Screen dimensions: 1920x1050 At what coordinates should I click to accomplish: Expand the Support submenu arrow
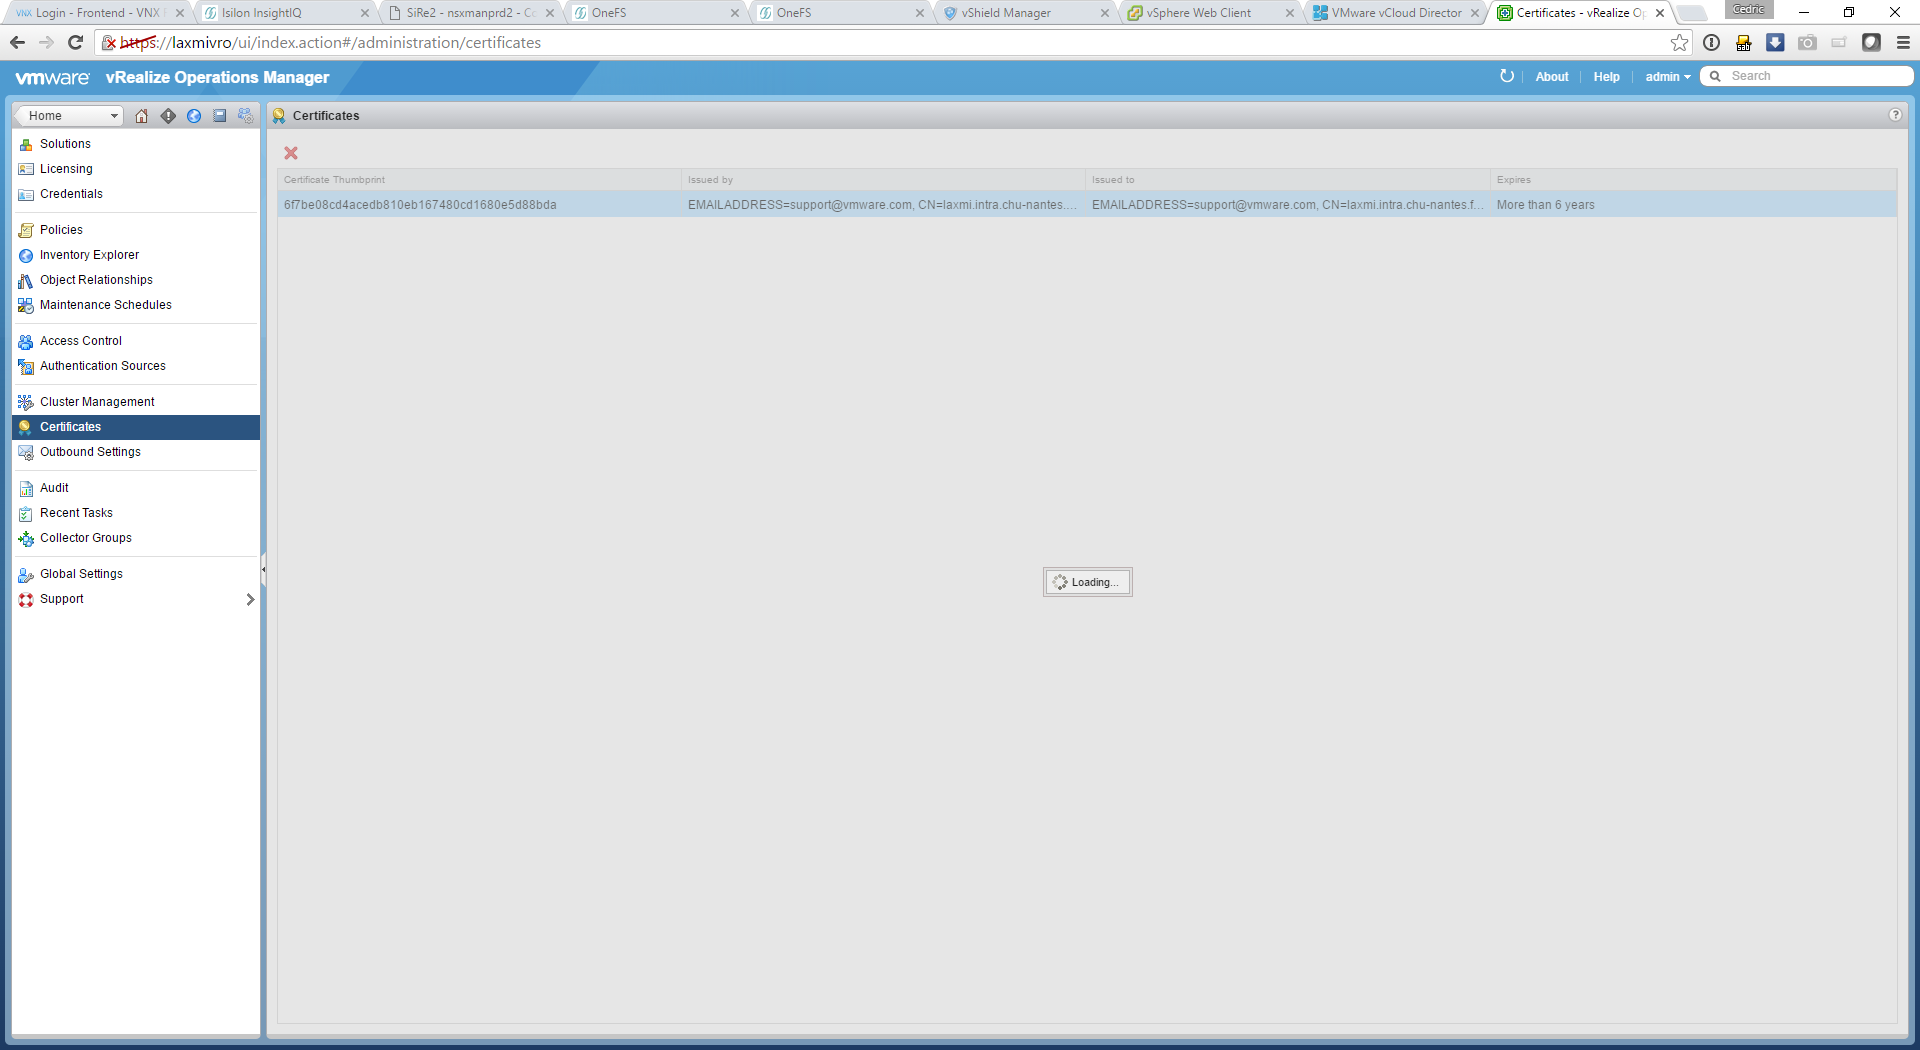[250, 599]
